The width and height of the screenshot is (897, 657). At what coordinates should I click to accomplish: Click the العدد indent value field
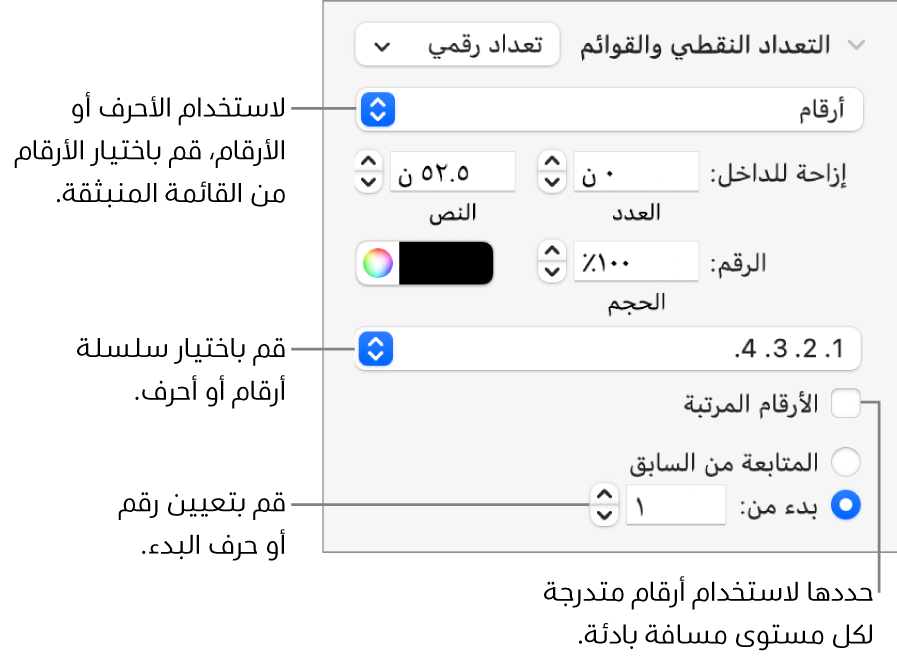pyautogui.click(x=634, y=172)
